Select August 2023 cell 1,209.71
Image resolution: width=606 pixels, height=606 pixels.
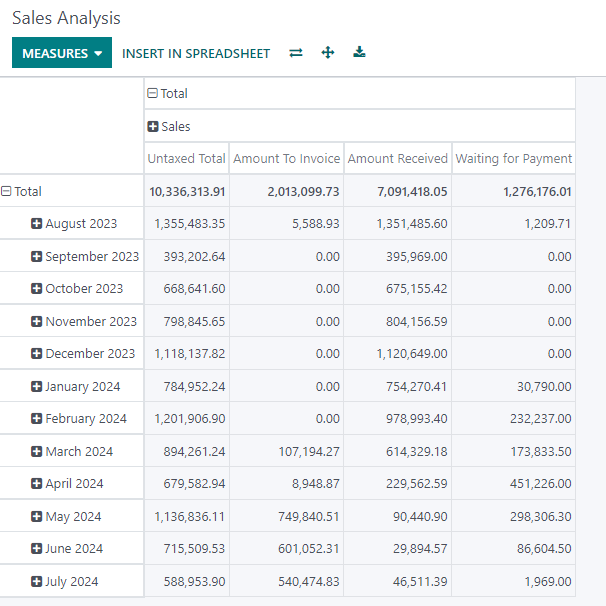click(514, 223)
